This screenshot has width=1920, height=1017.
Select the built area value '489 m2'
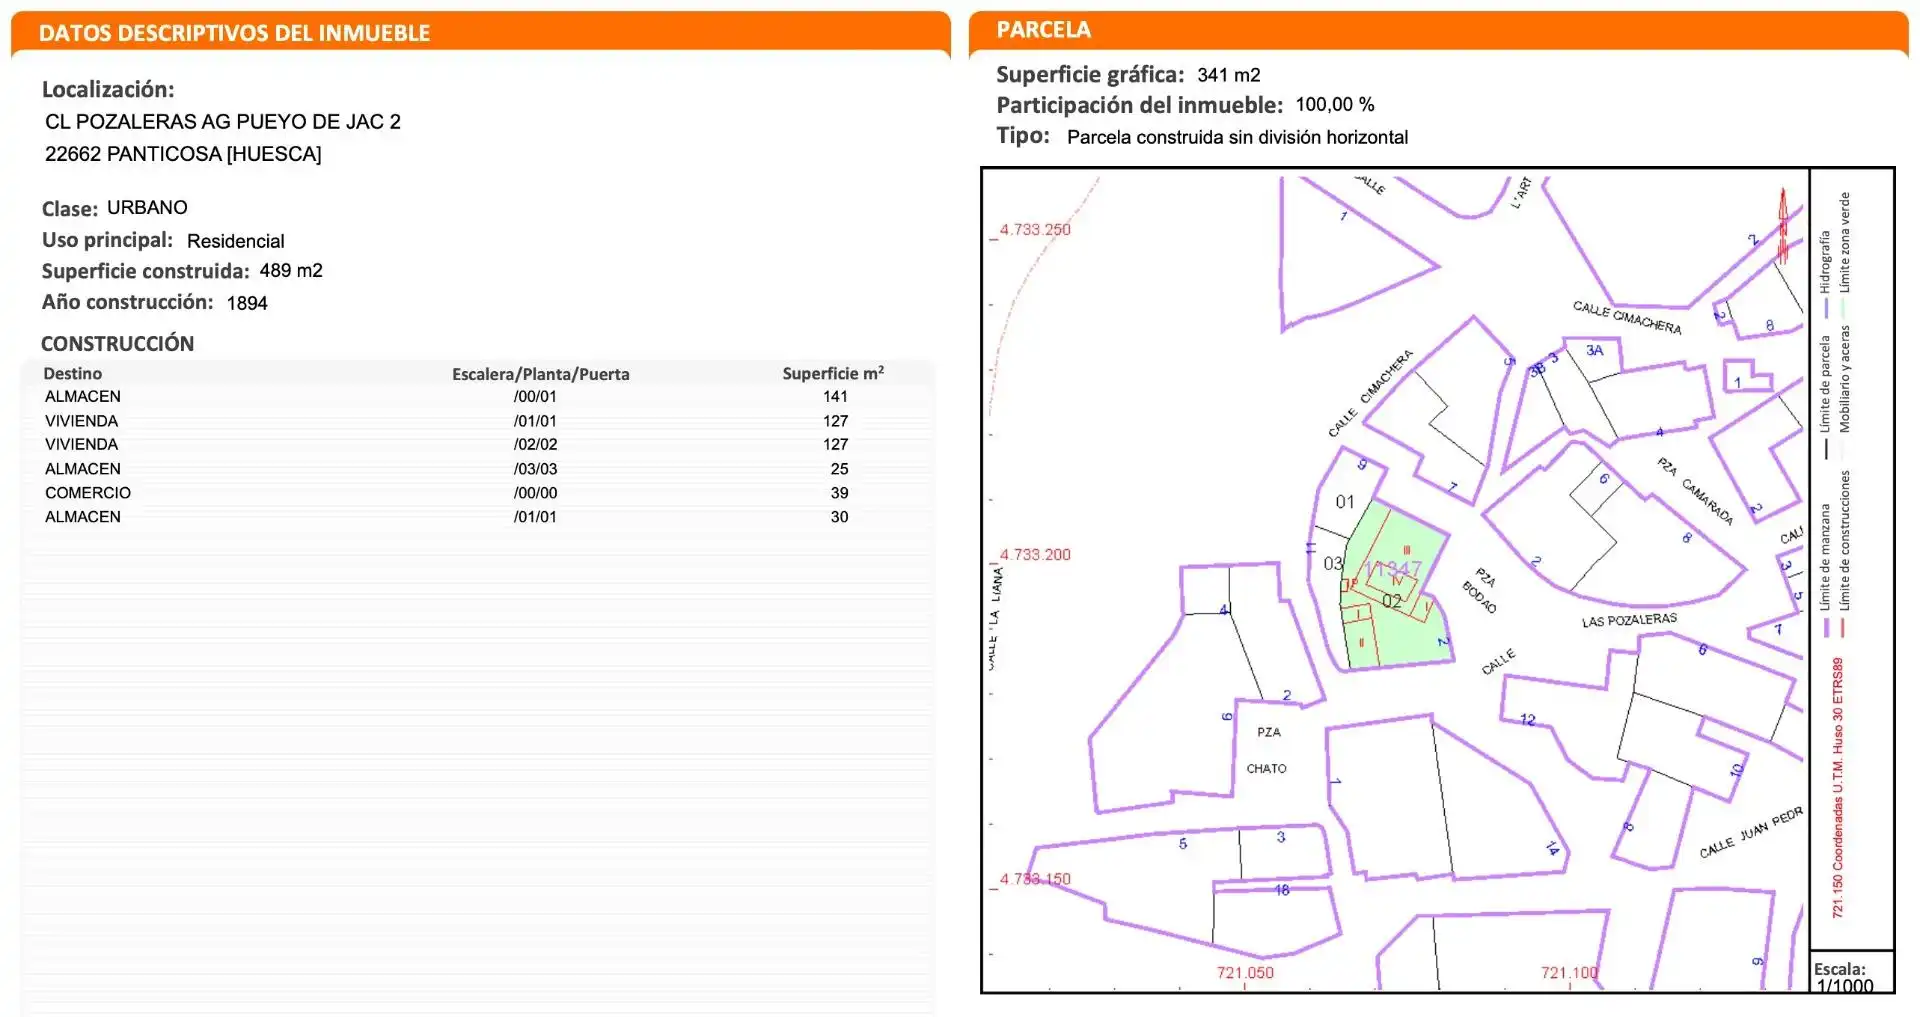(291, 271)
